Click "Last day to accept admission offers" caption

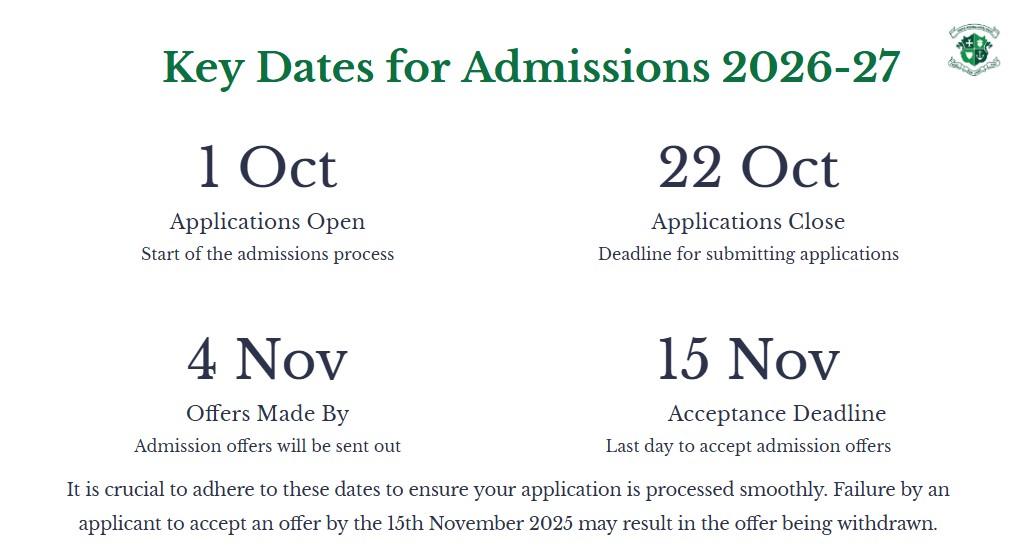tap(748, 446)
